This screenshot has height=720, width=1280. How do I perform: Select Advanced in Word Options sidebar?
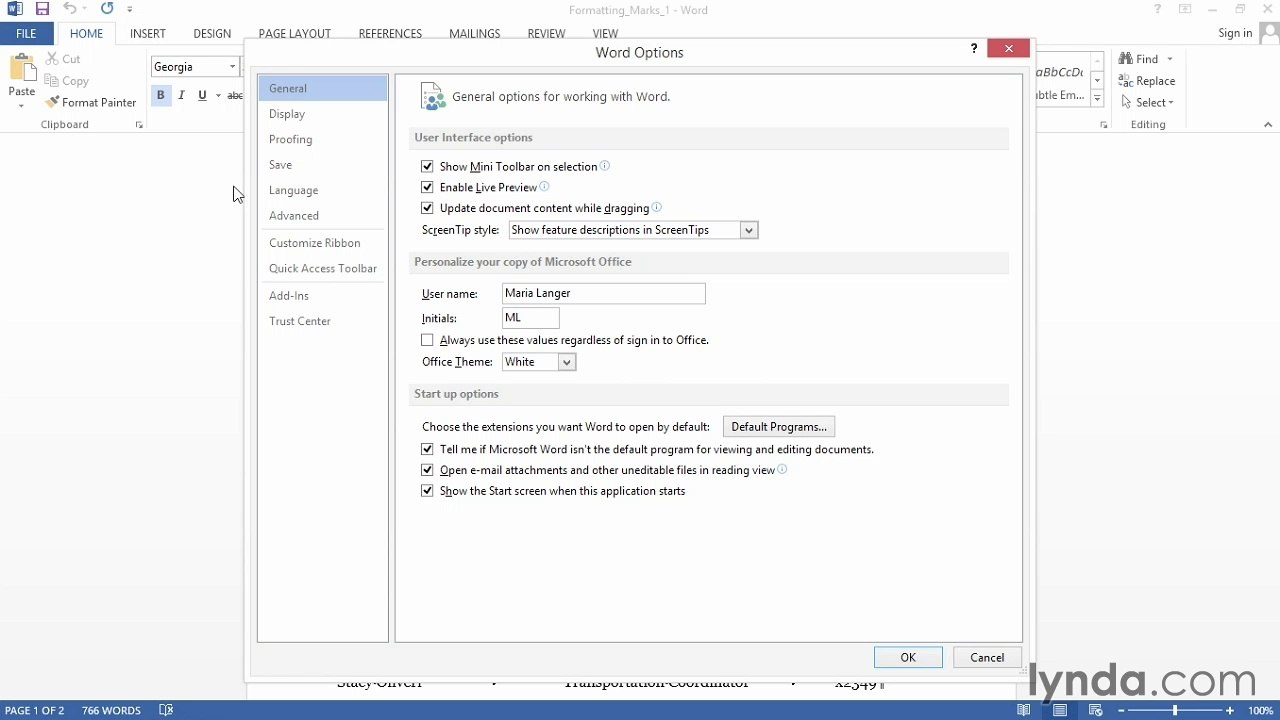[x=322, y=215]
